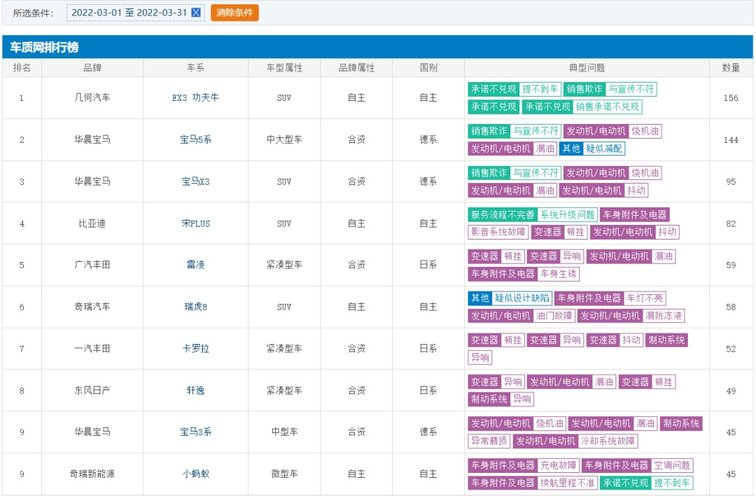Click the 车系 column header
Viewport: 756px width, 496px height.
pos(195,67)
